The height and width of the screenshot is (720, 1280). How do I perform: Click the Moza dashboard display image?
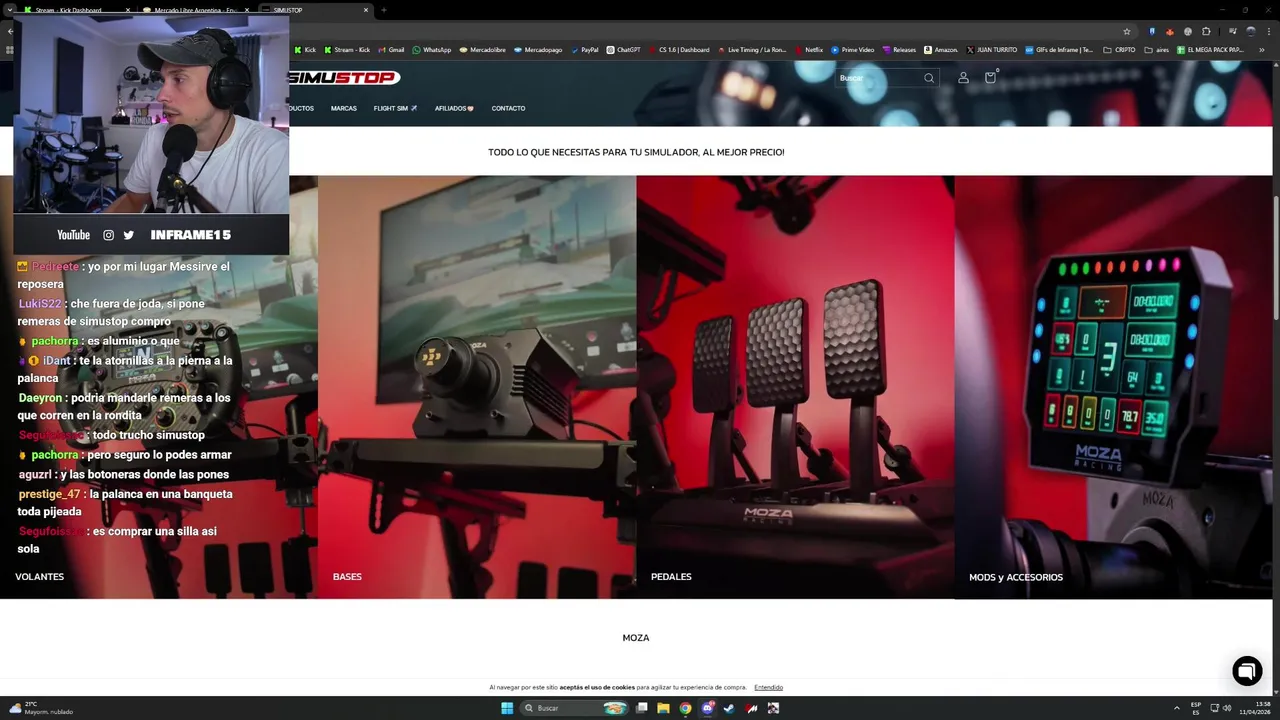click(1113, 387)
